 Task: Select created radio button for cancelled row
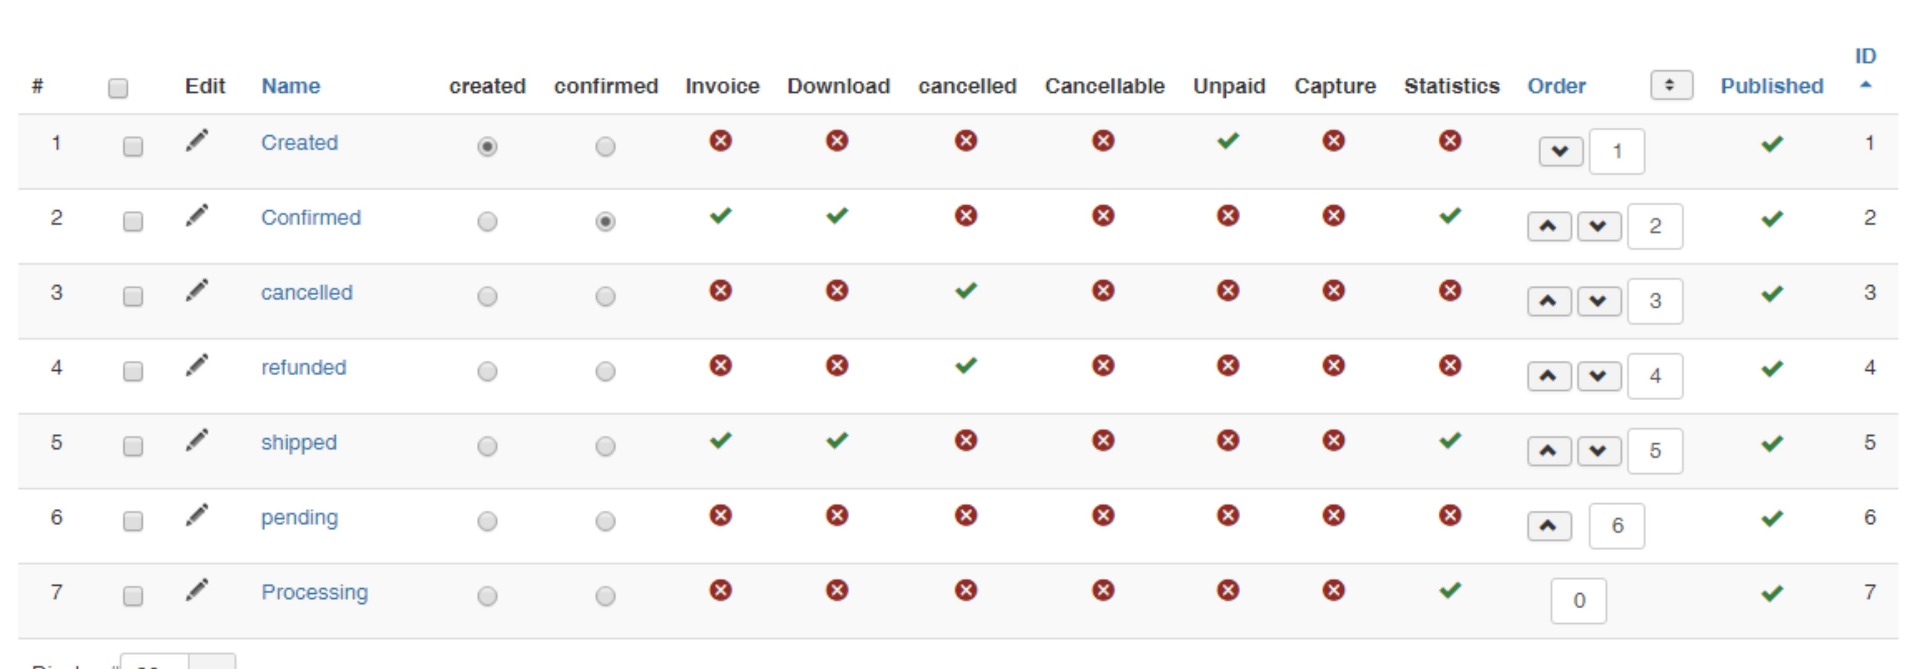pos(487,297)
